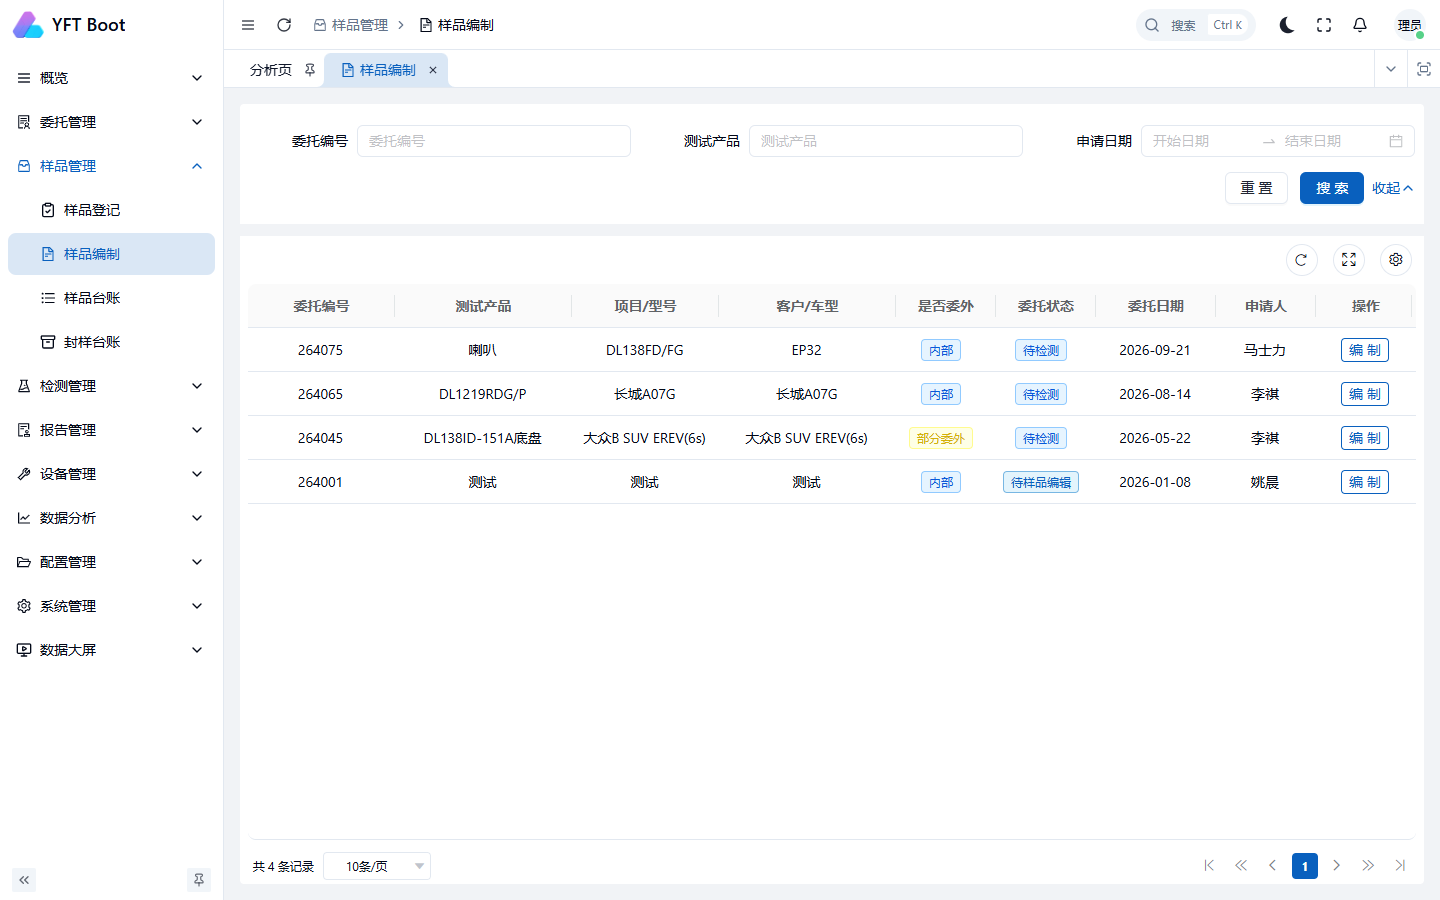
Task: Enter fullscreen using the header fullscreen icon
Action: click(1324, 25)
